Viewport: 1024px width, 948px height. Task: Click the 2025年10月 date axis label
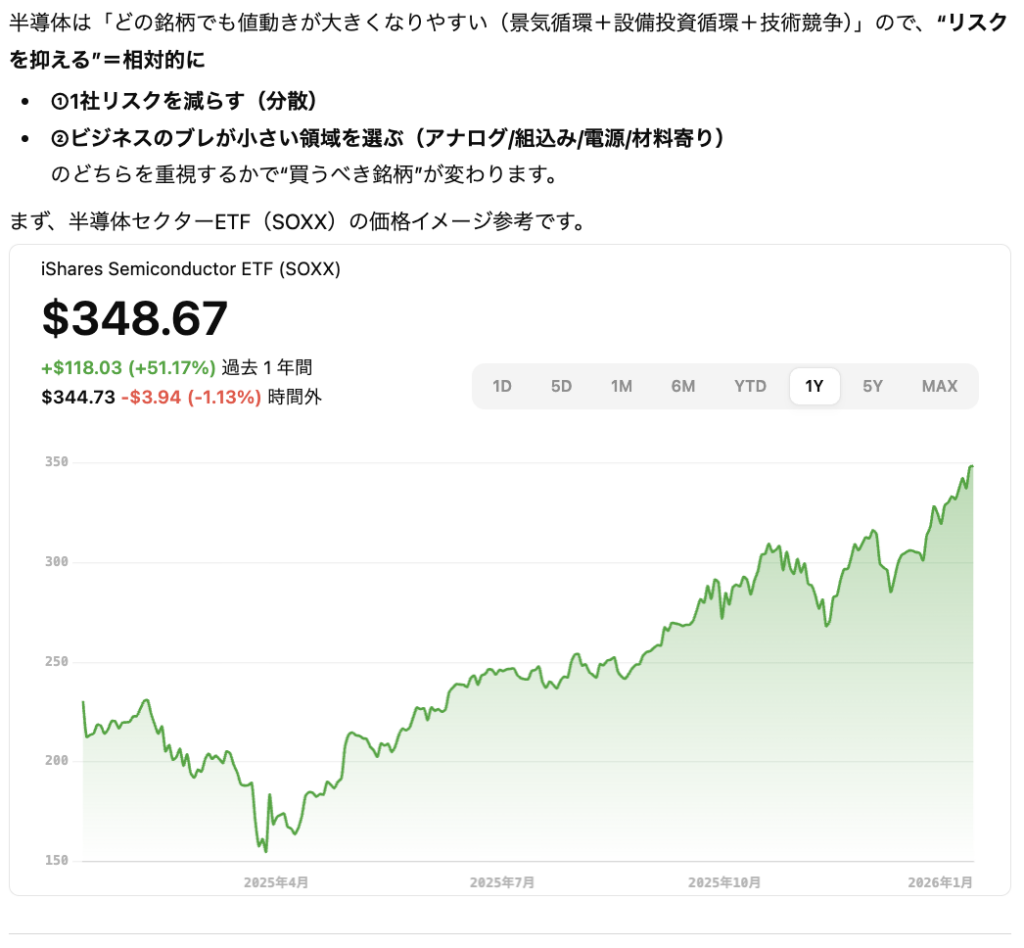coord(724,883)
